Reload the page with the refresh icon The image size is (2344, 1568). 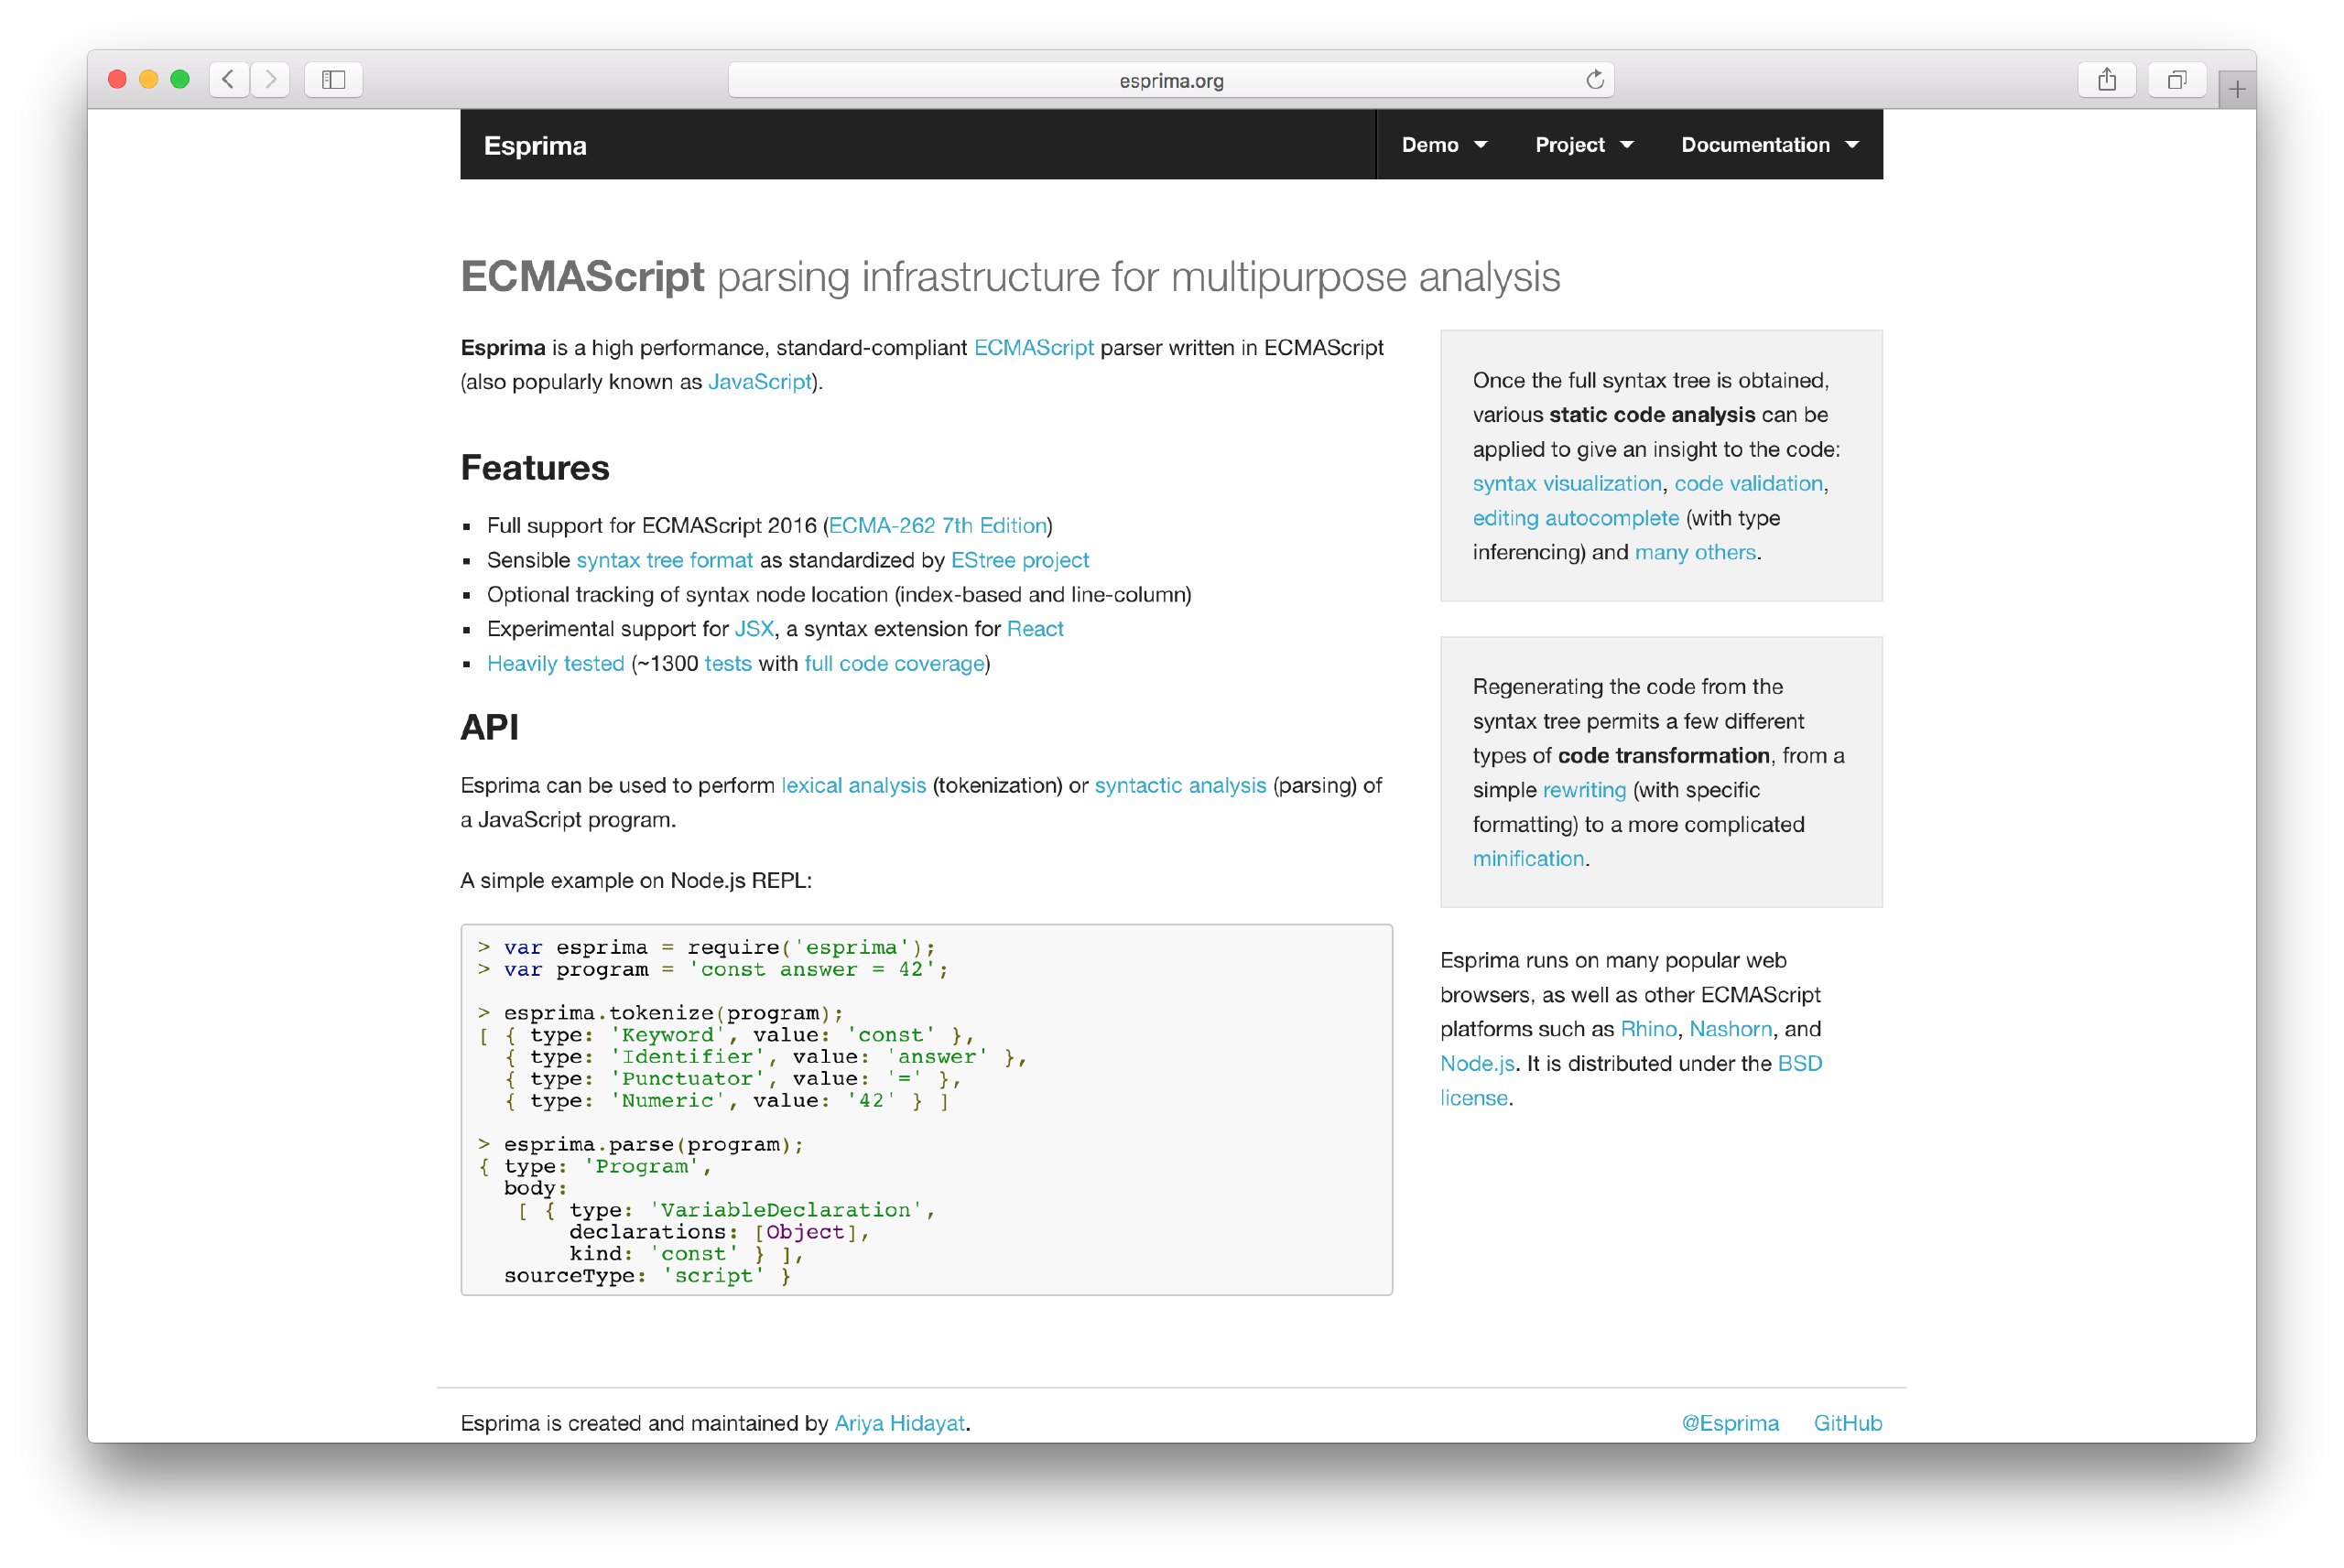pos(1594,79)
